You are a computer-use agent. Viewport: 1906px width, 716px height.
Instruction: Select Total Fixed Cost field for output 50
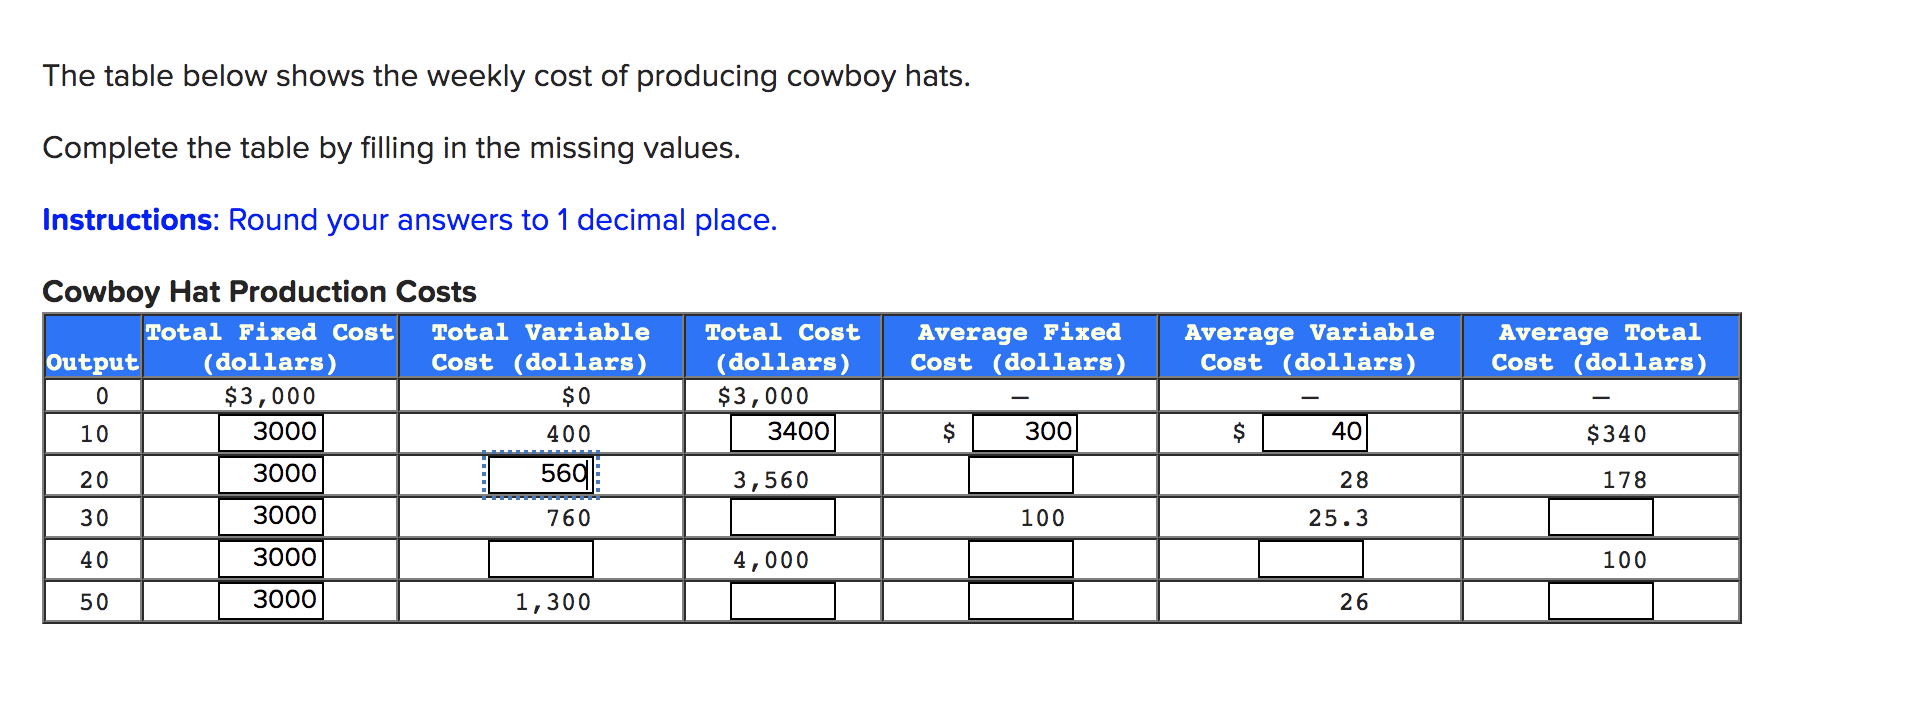tap(271, 601)
